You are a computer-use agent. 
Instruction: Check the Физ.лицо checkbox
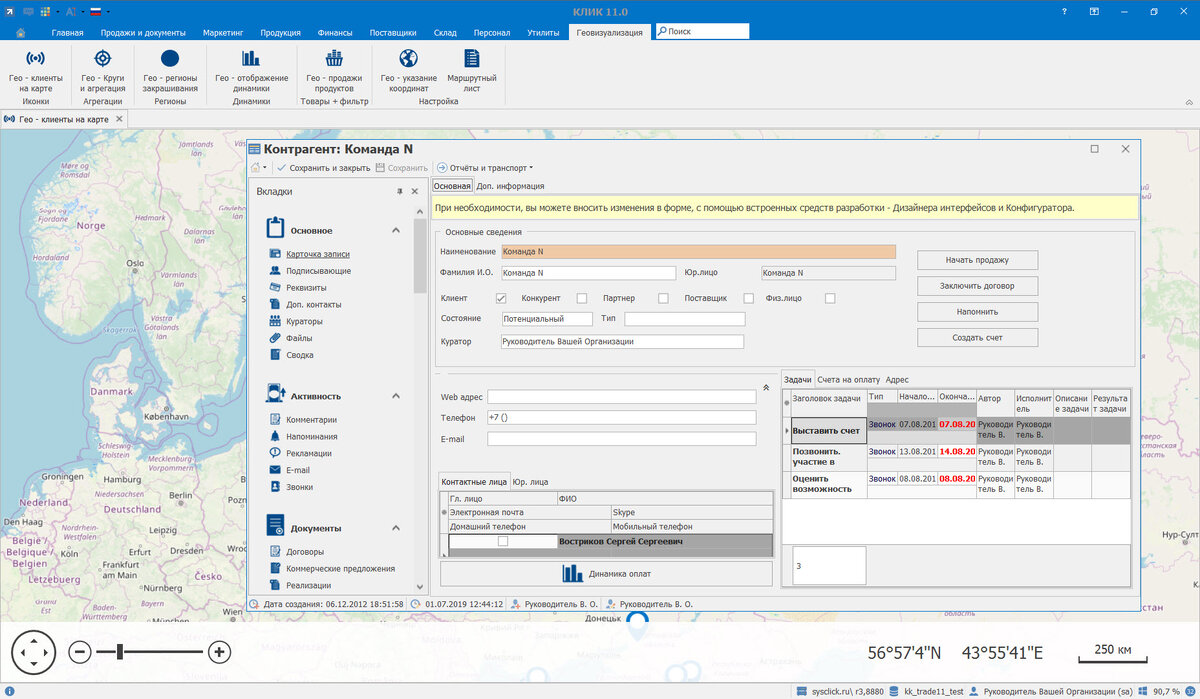pyautogui.click(x=829, y=298)
